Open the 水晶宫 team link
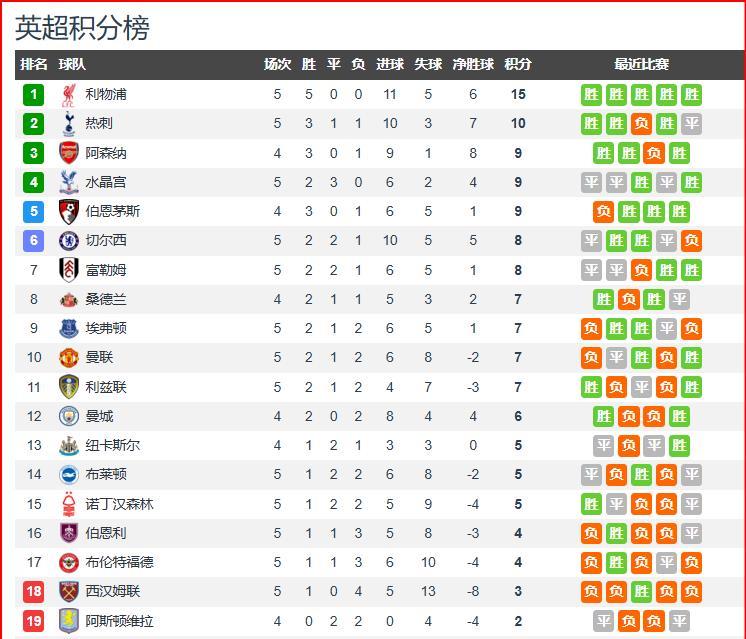Image resolution: width=746 pixels, height=639 pixels. coord(106,182)
